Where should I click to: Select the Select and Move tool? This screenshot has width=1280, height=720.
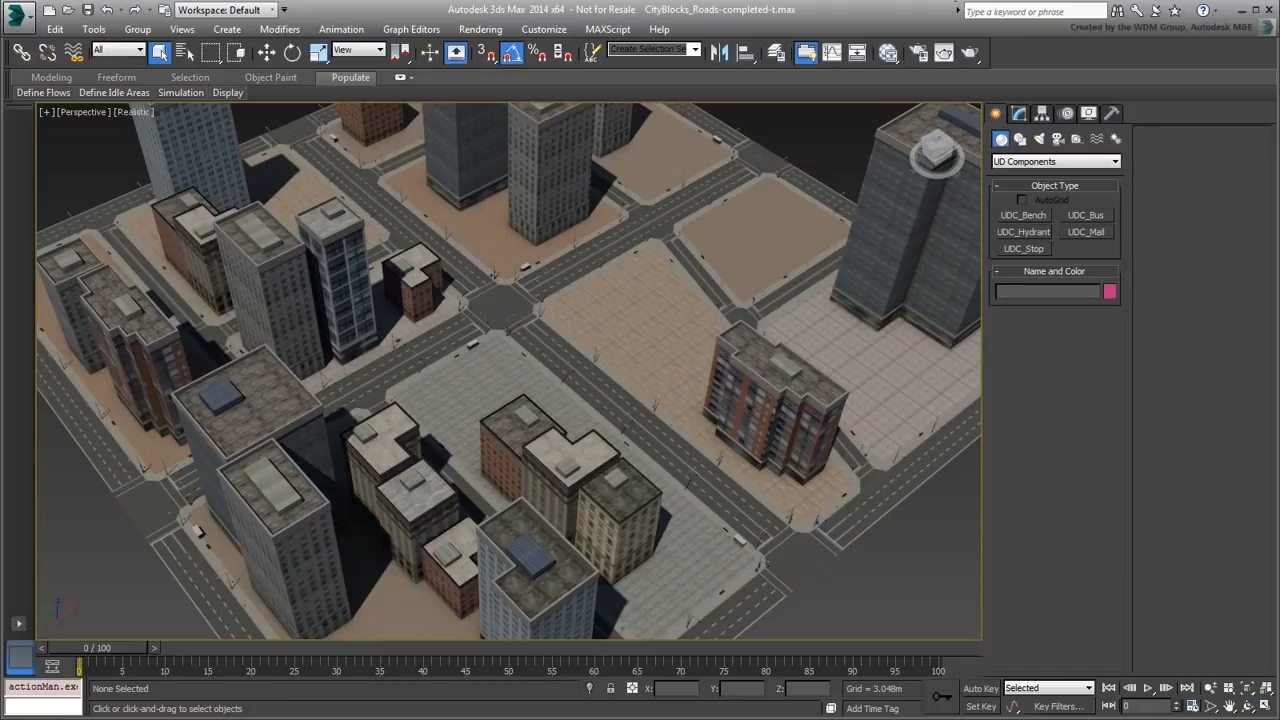[266, 53]
